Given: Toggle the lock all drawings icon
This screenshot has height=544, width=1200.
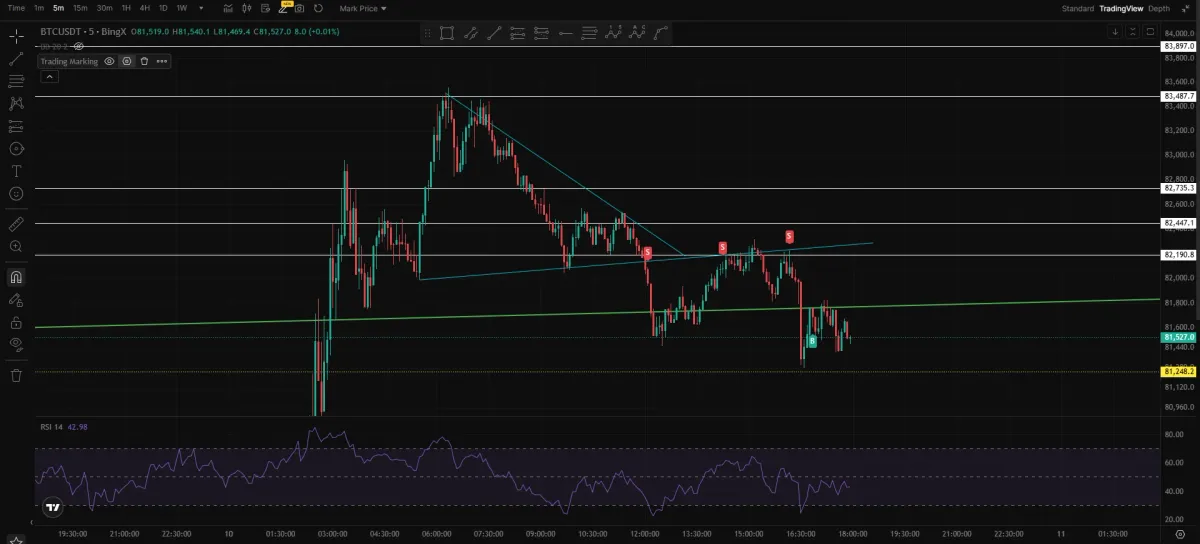Looking at the screenshot, I should tap(16, 322).
